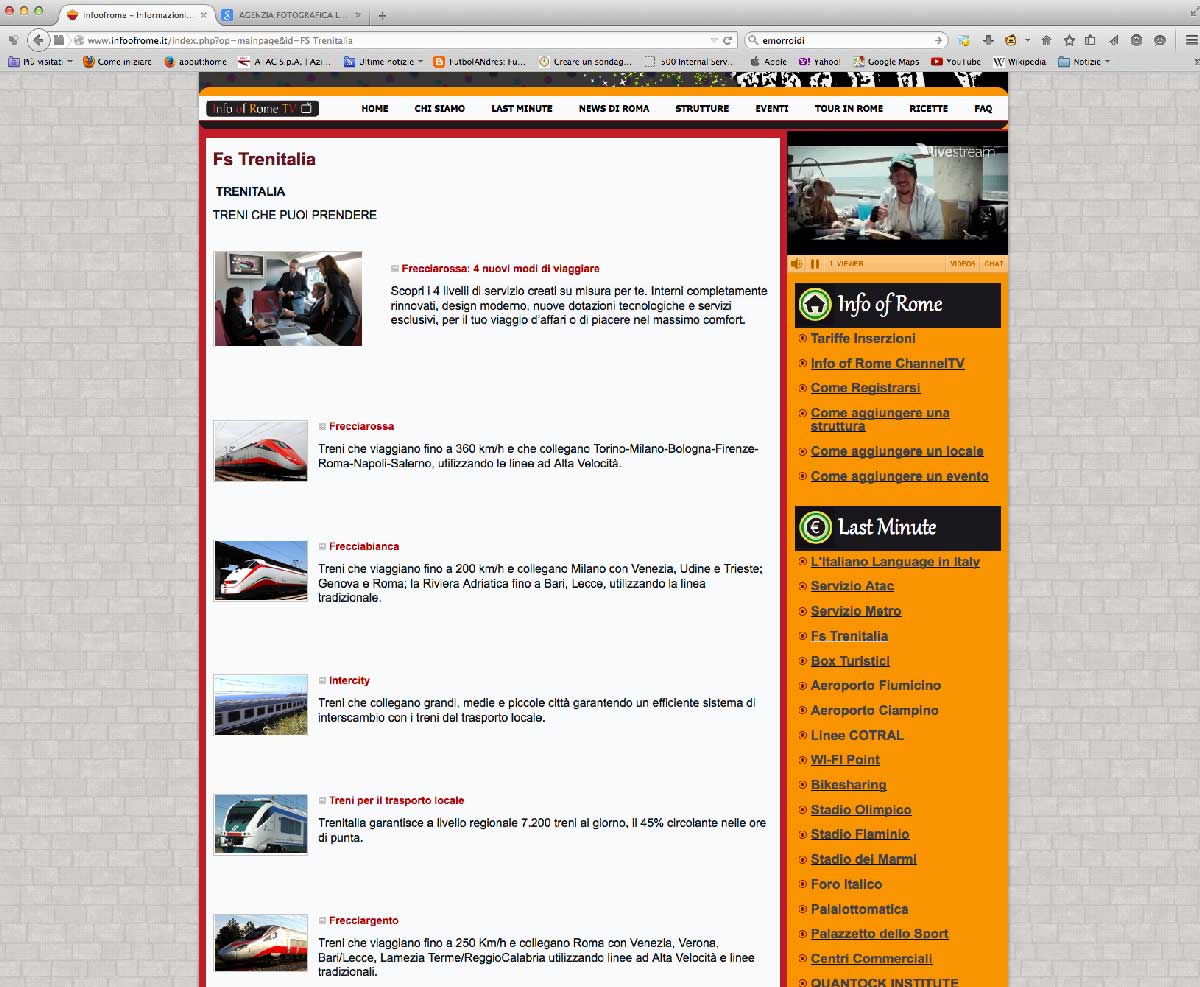Open the livestream CHAT button
This screenshot has height=987, width=1200.
pyautogui.click(x=994, y=264)
